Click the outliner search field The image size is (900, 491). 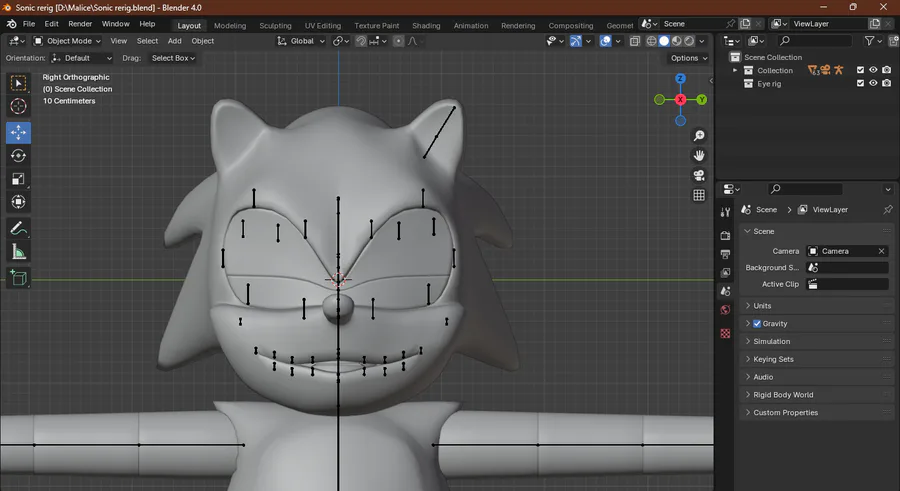(815, 41)
